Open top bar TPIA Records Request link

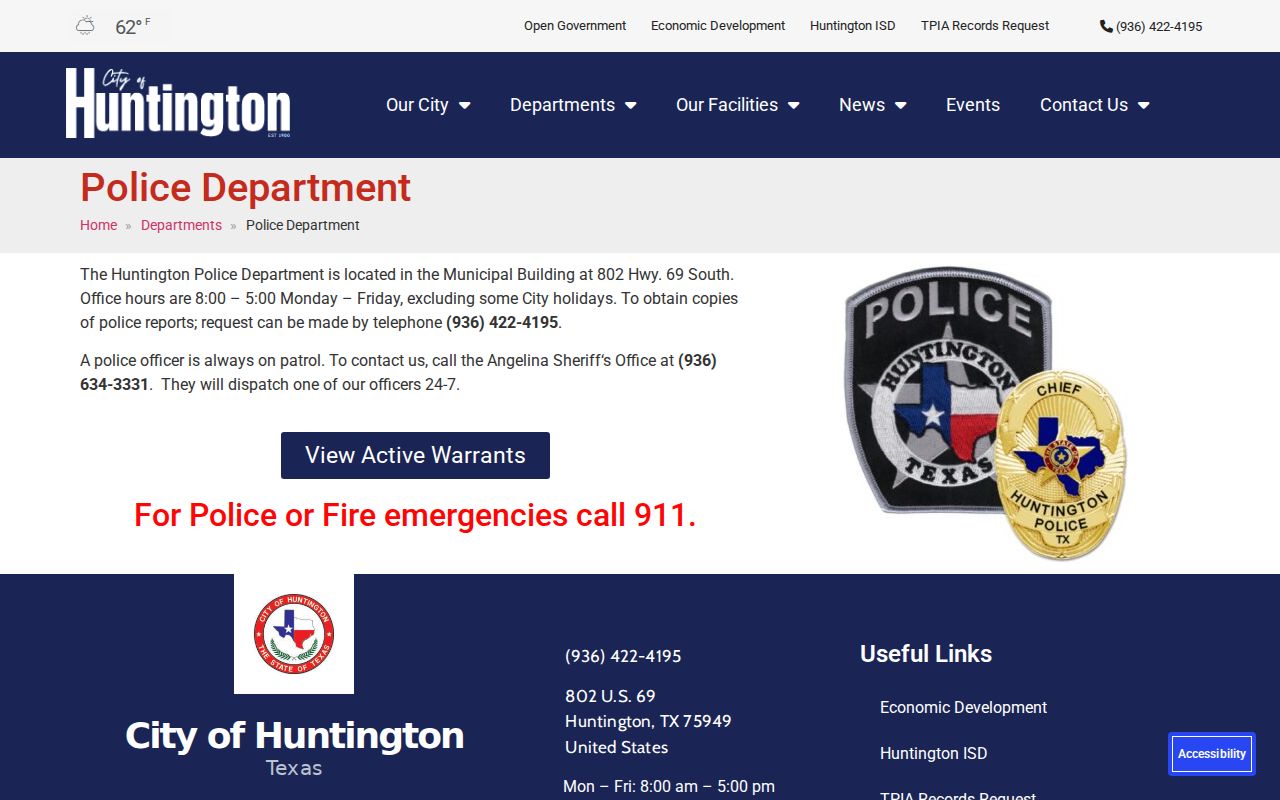coord(985,26)
